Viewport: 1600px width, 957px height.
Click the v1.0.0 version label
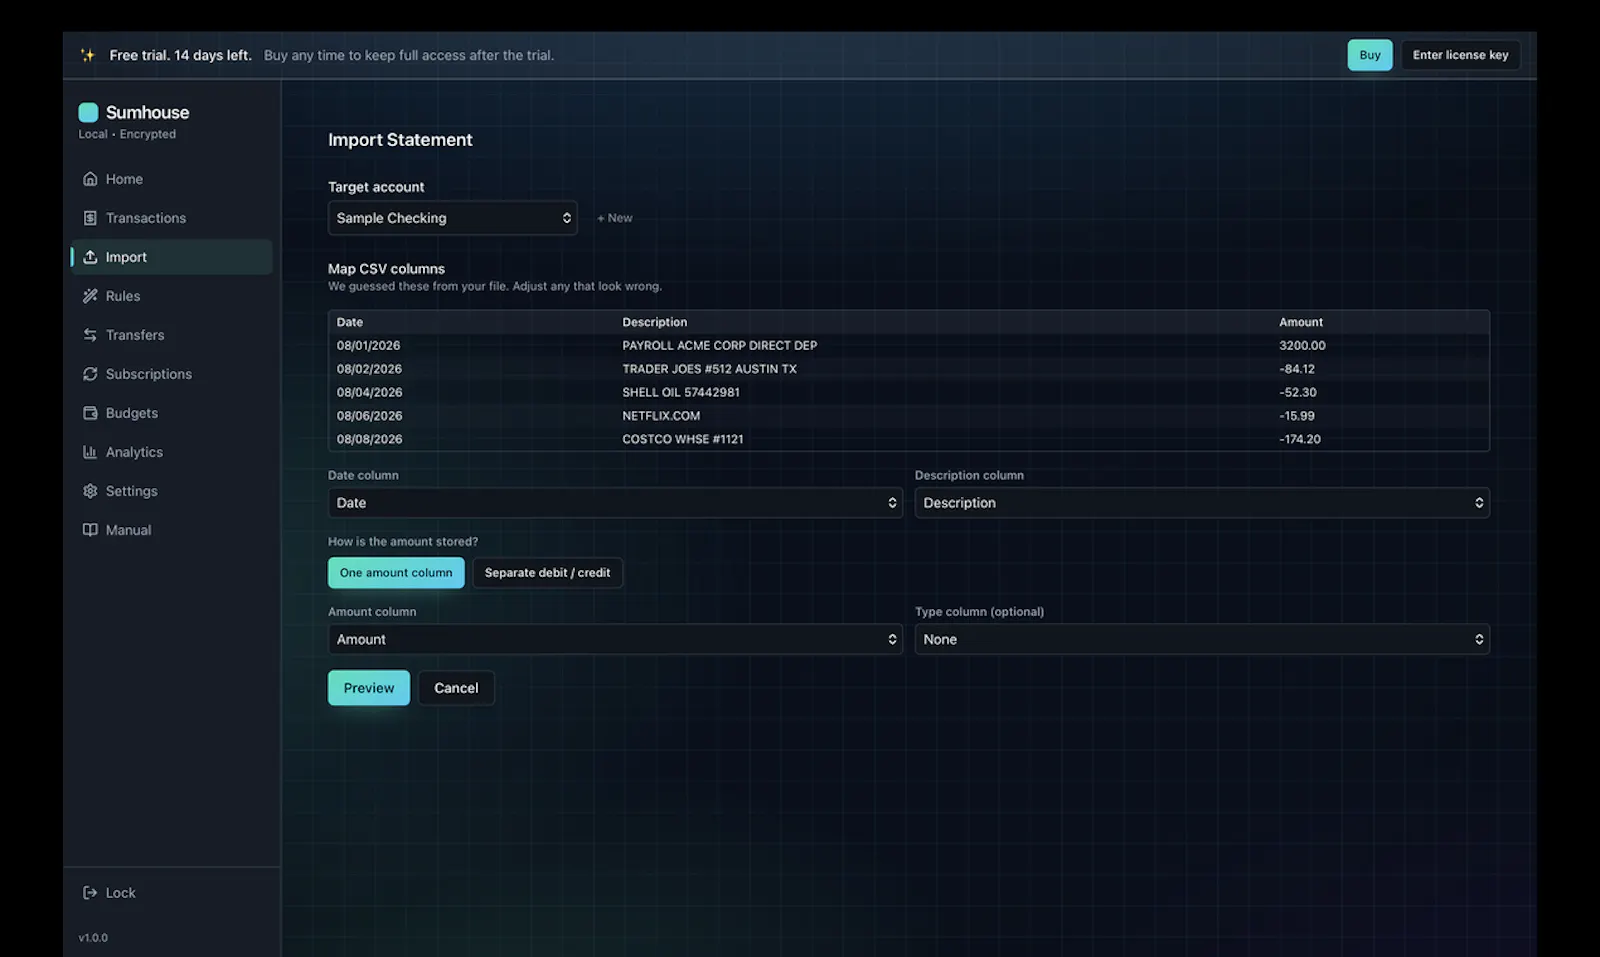click(x=93, y=938)
